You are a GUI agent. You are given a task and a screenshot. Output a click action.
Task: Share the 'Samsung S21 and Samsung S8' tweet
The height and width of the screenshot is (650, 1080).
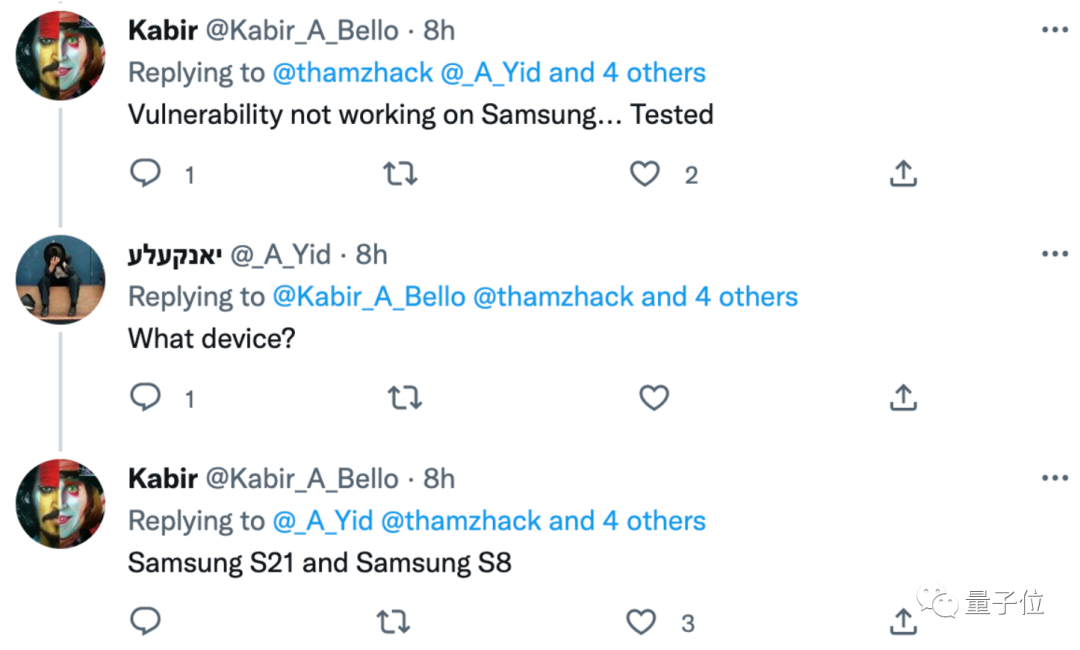pos(903,622)
